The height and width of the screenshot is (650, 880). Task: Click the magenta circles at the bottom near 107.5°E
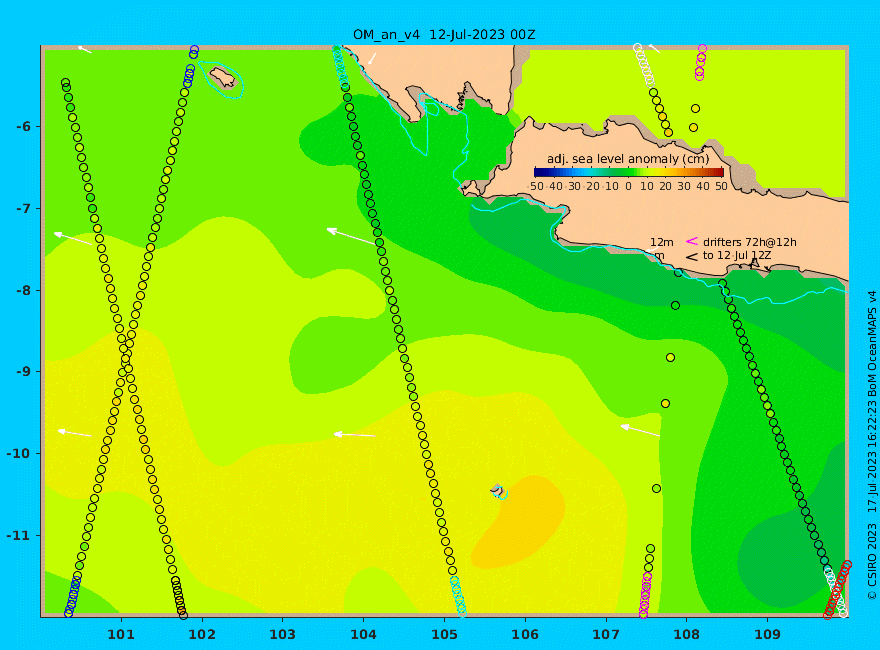pos(645,595)
